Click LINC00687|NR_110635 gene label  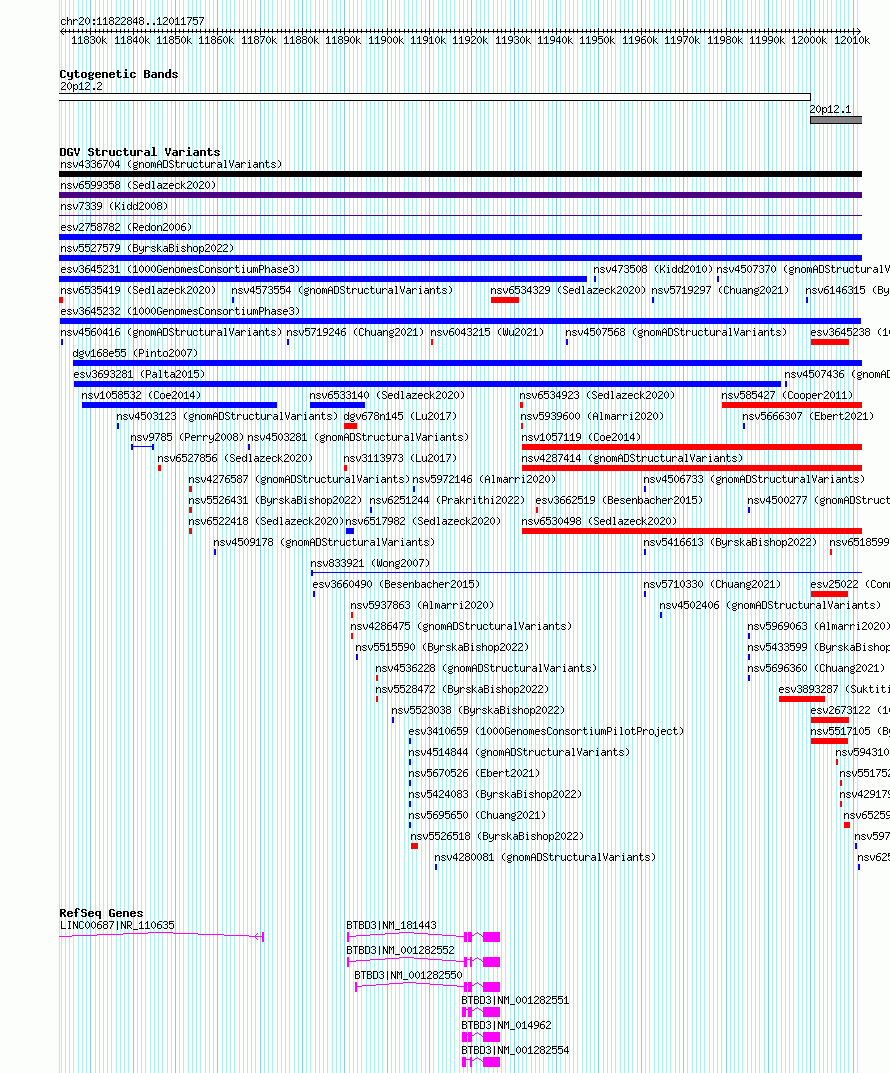click(118, 925)
